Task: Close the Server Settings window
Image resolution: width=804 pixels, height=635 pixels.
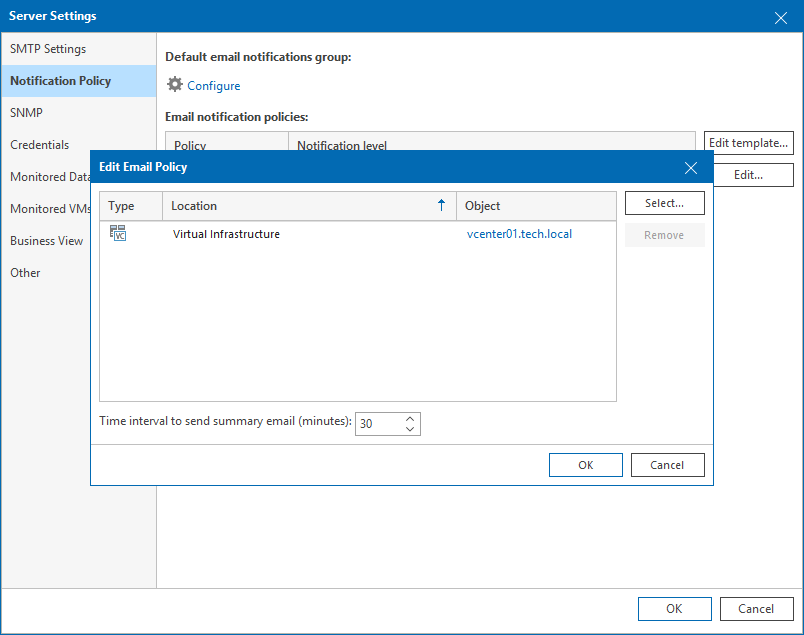Action: pyautogui.click(x=781, y=17)
